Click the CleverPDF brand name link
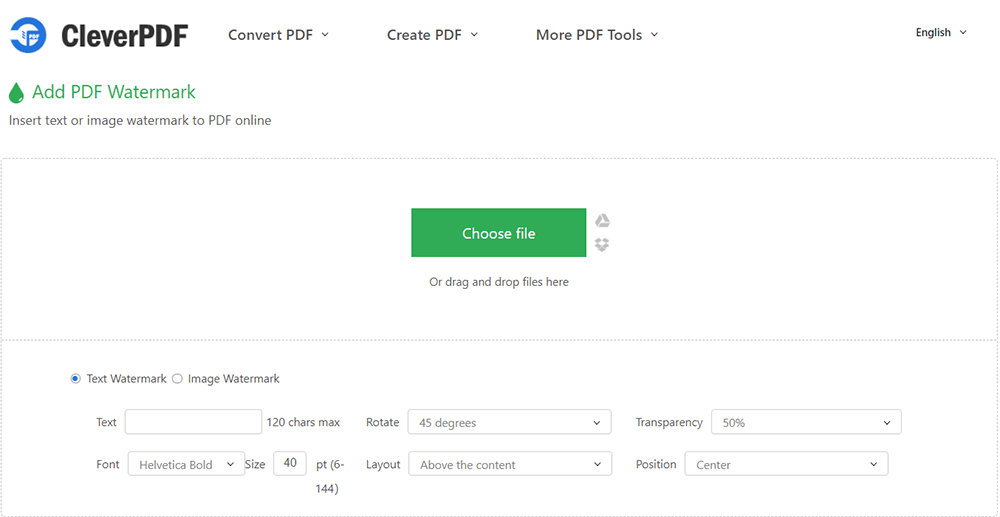 (x=124, y=36)
